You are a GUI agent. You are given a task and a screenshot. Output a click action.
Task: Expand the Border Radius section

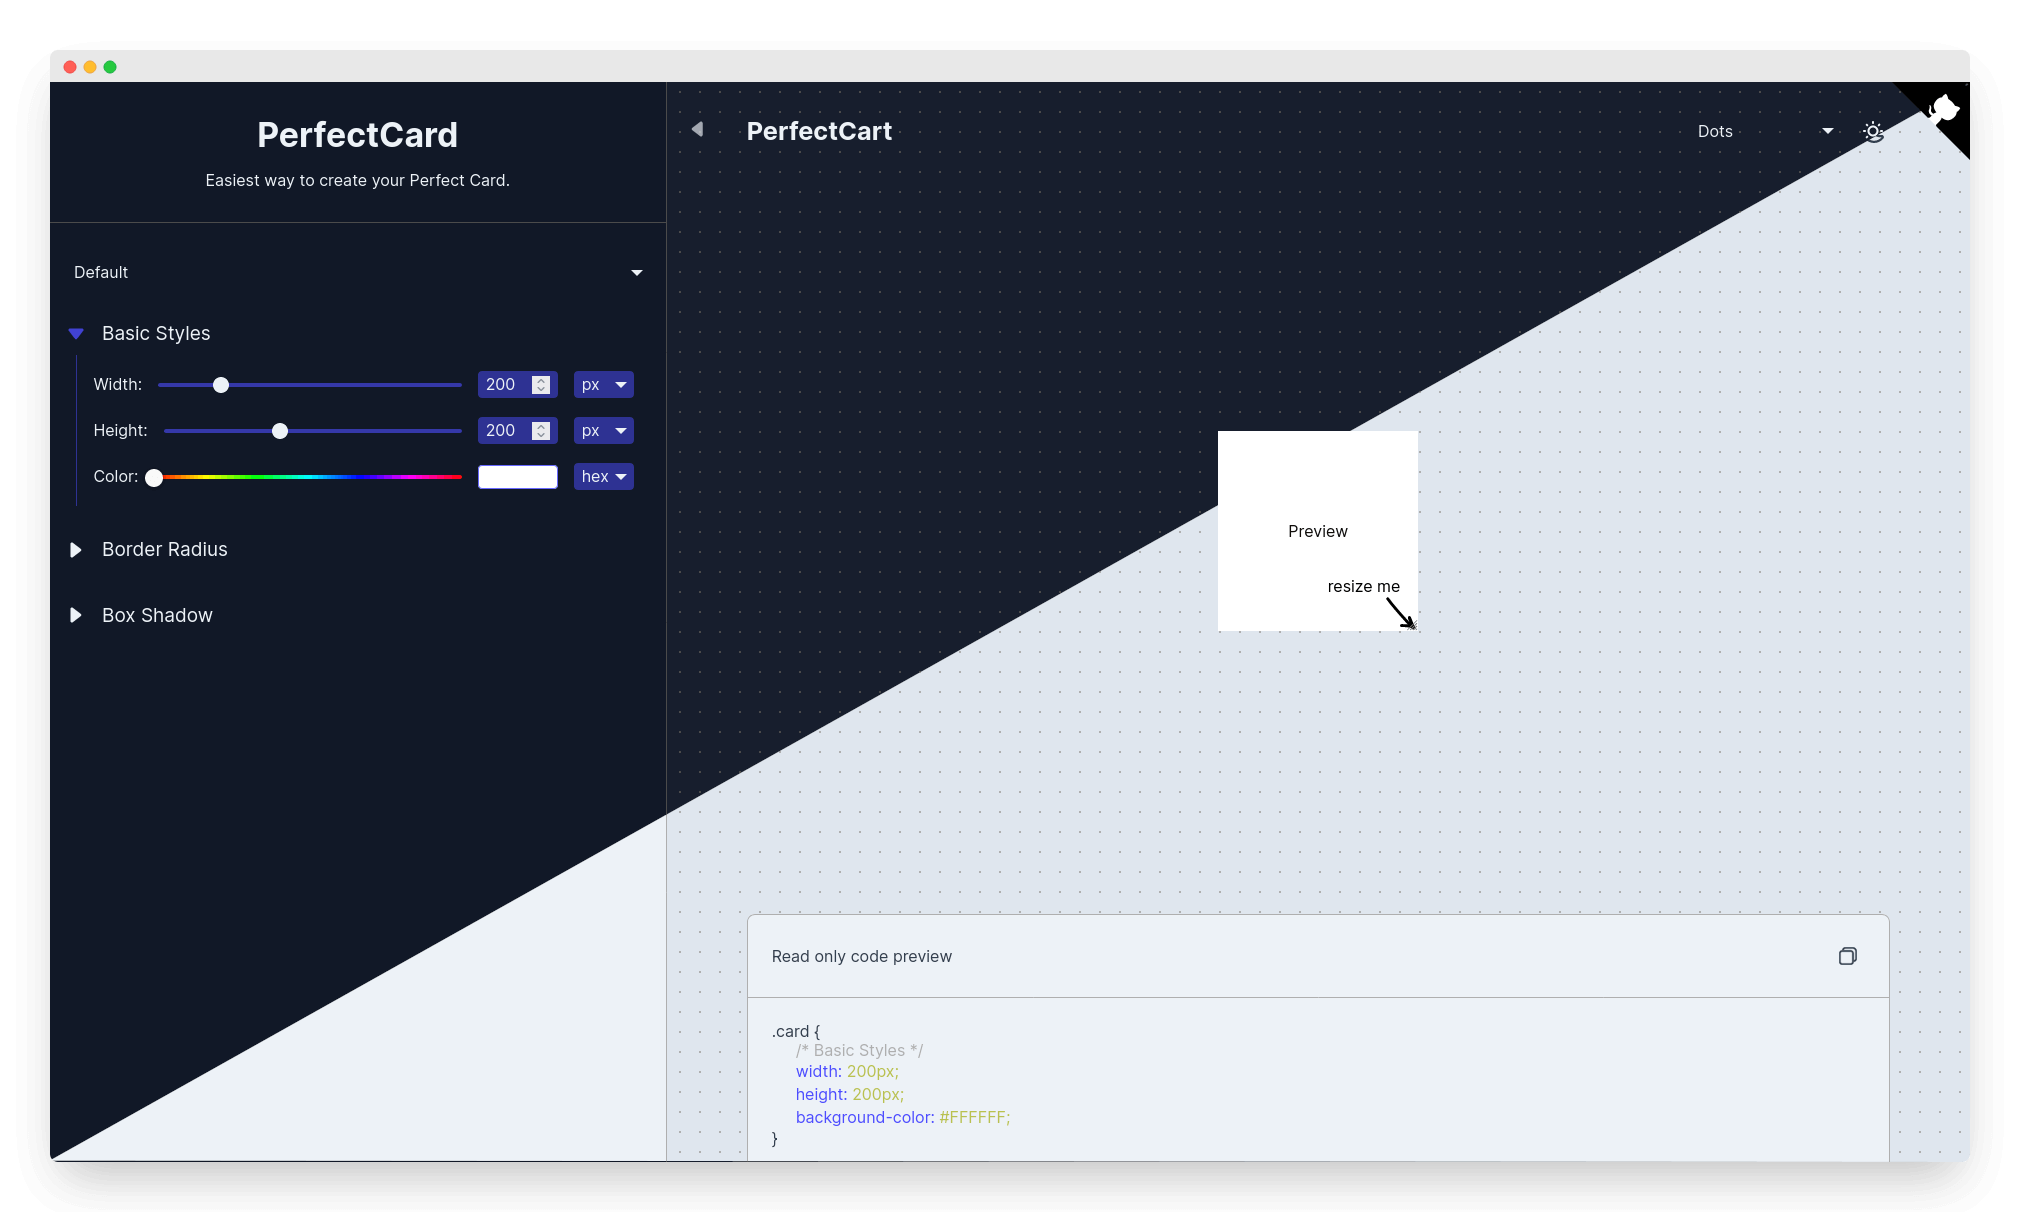[x=76, y=550]
